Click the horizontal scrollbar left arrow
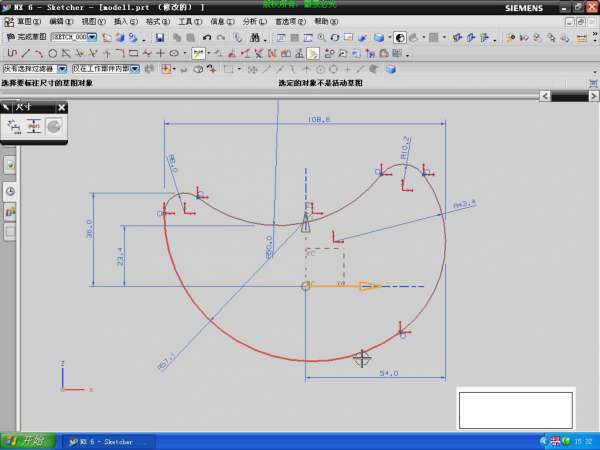 545,95
